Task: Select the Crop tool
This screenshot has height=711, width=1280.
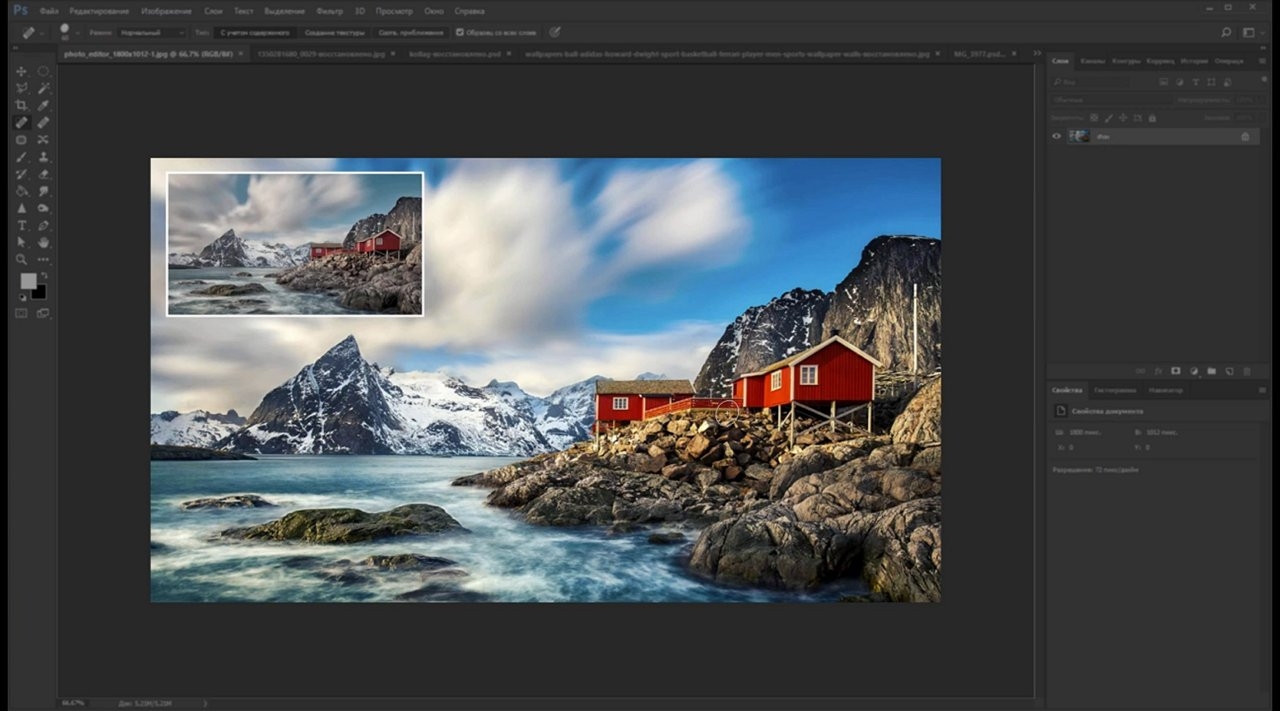Action: pos(21,105)
